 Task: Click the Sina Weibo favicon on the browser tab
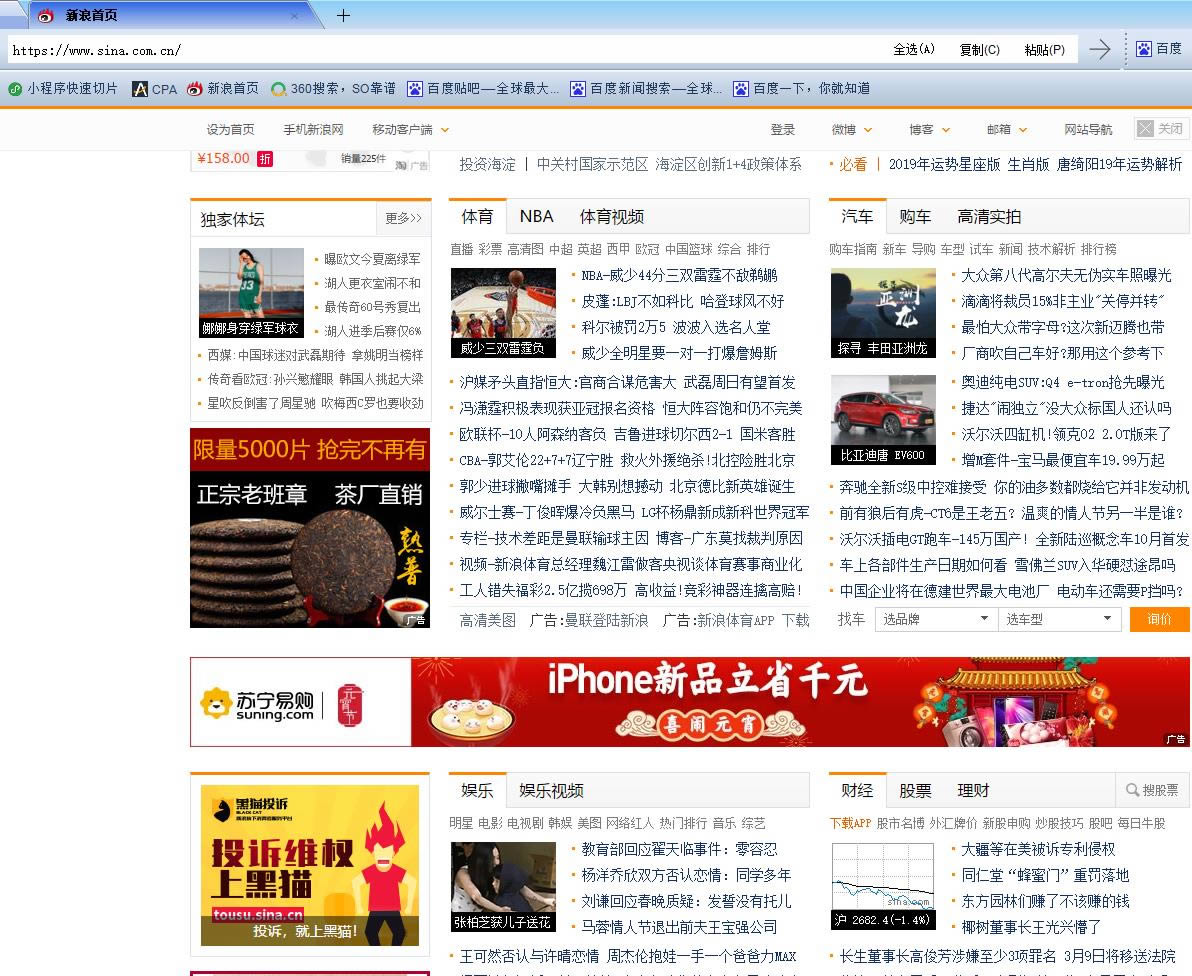46,15
